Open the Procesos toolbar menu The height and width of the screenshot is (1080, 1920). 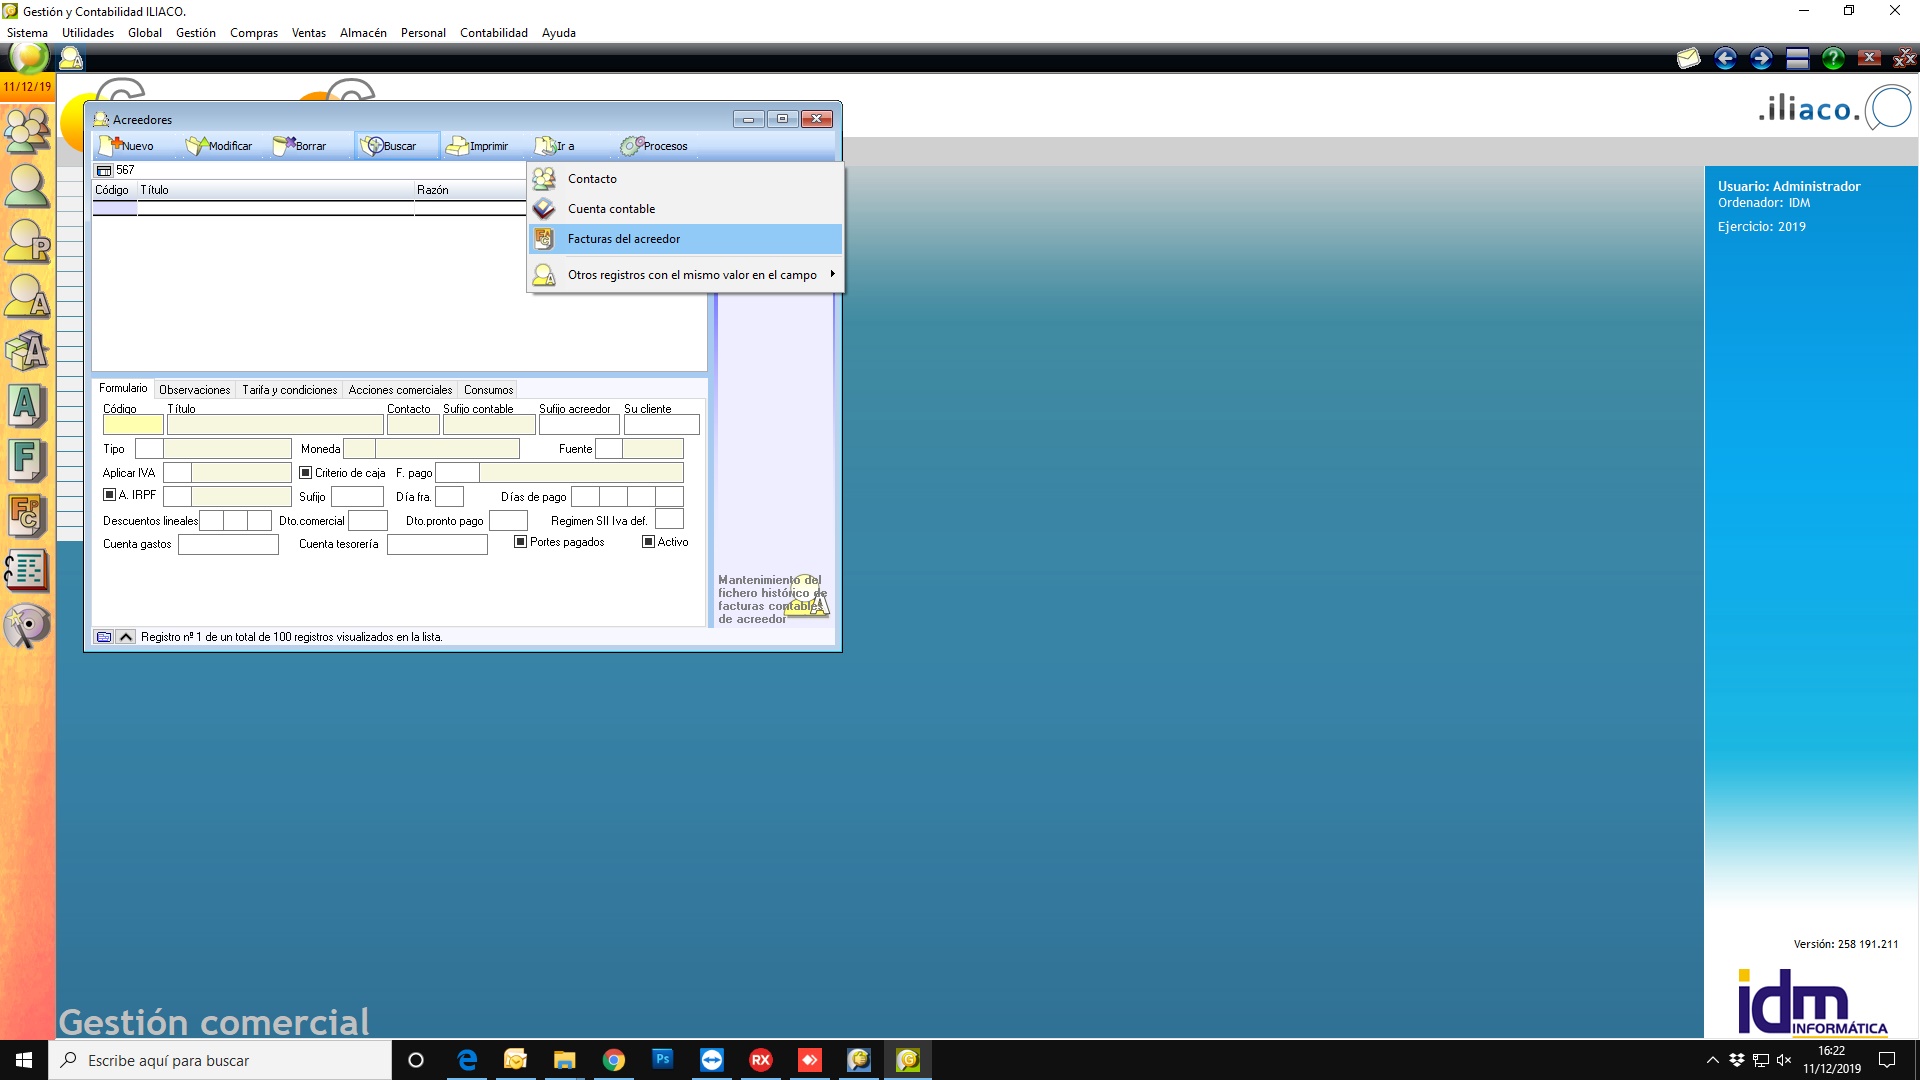(x=655, y=146)
